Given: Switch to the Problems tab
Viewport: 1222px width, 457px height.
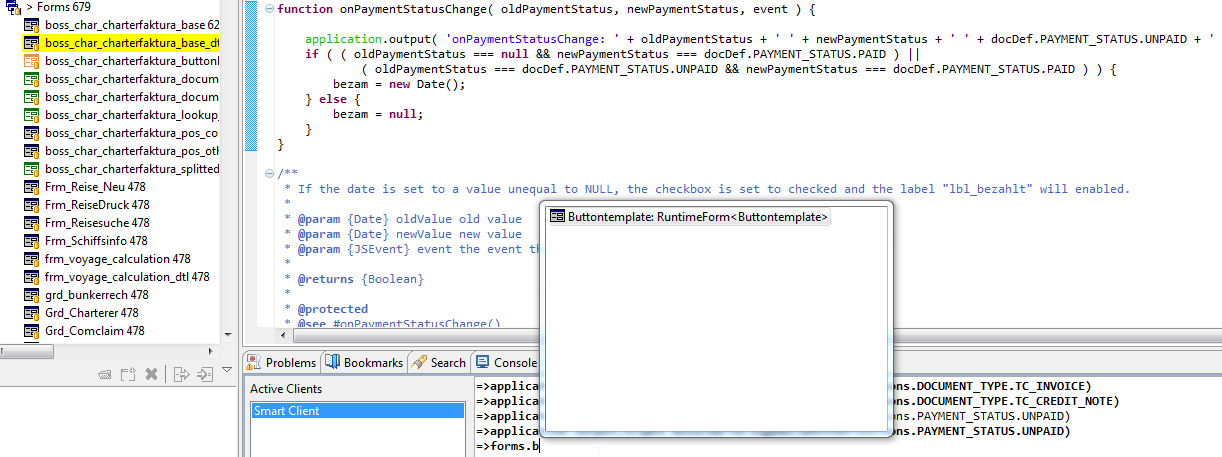Looking at the screenshot, I should (x=281, y=362).
